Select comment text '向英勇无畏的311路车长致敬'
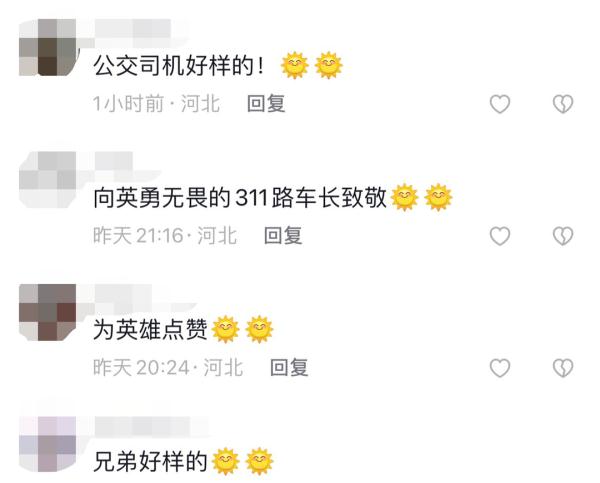Image resolution: width=600 pixels, height=483 pixels. pyautogui.click(x=240, y=197)
